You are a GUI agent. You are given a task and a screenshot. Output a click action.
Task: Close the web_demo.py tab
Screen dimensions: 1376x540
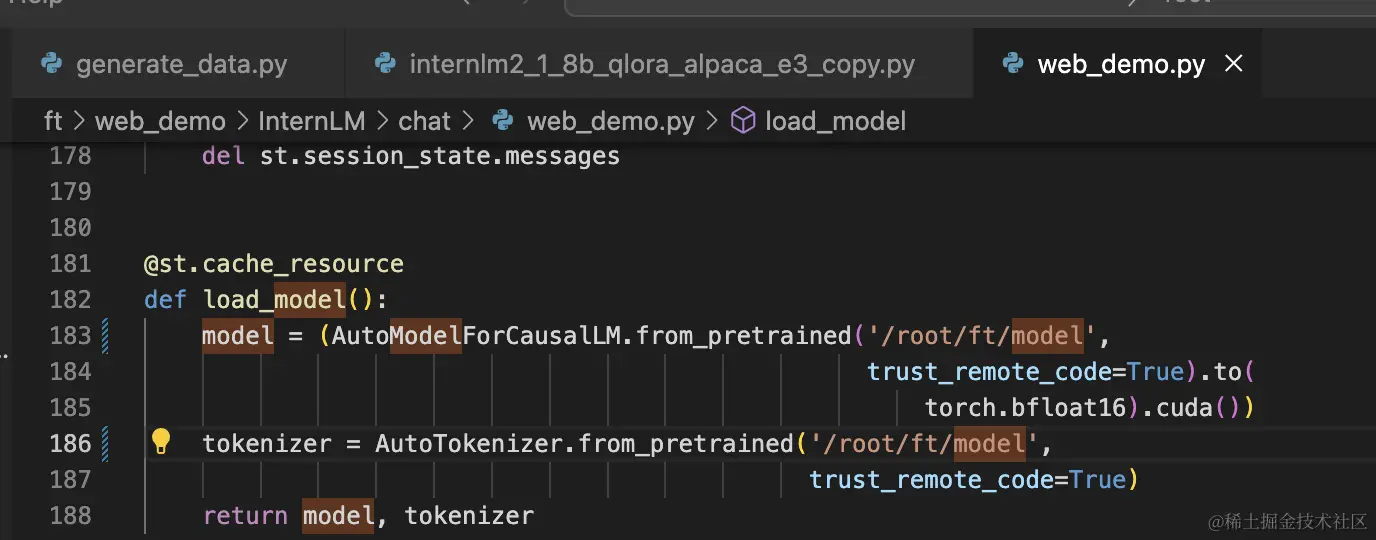click(x=1234, y=64)
